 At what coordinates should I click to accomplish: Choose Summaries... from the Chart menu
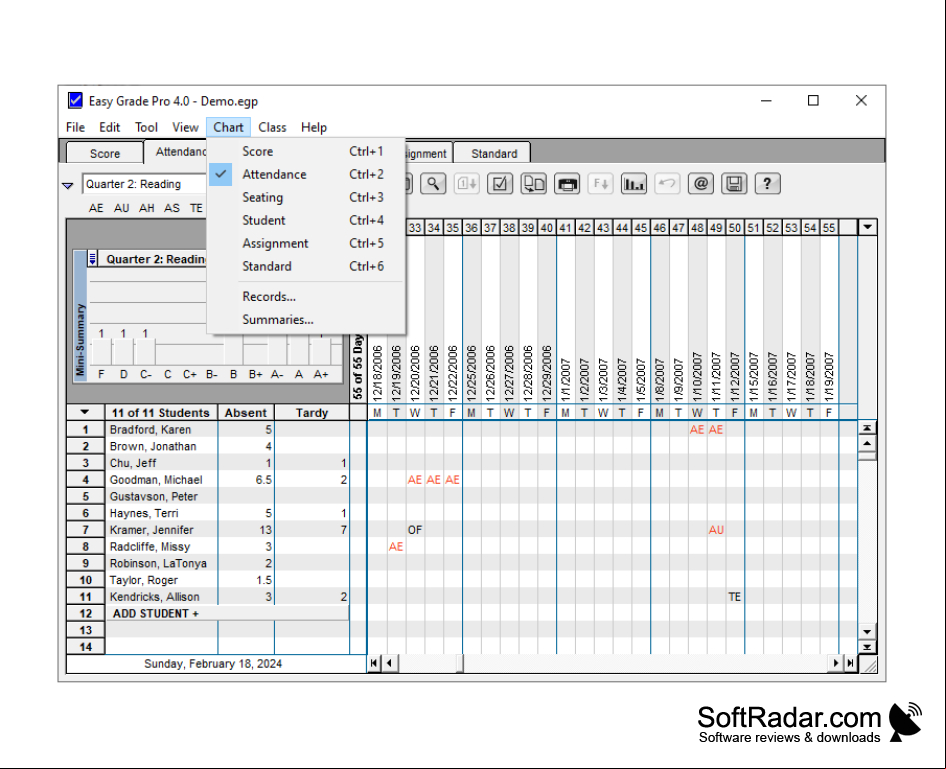[x=306, y=320]
